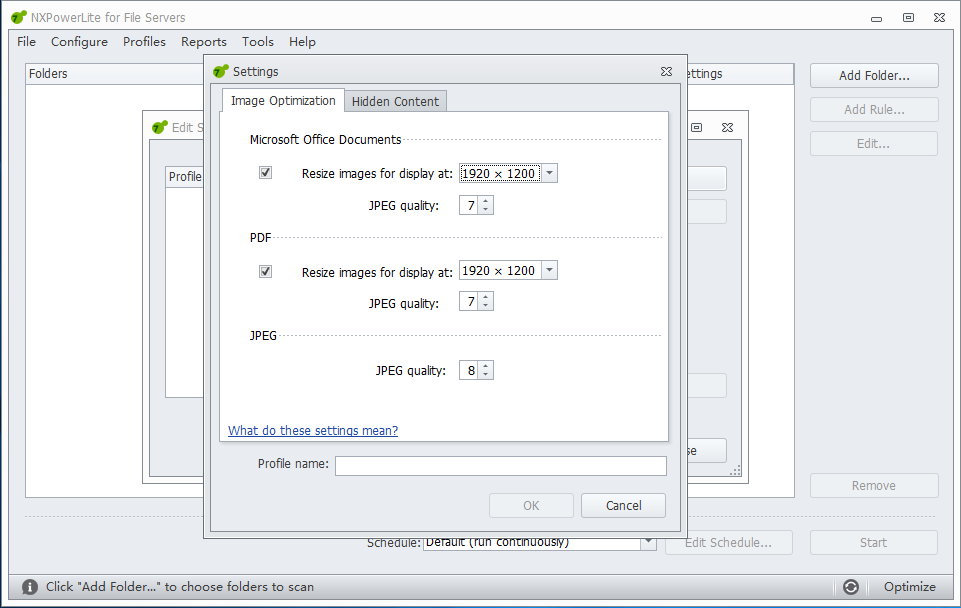This screenshot has height=608, width=961.
Task: Click the Edit... button in main window
Action: (874, 143)
